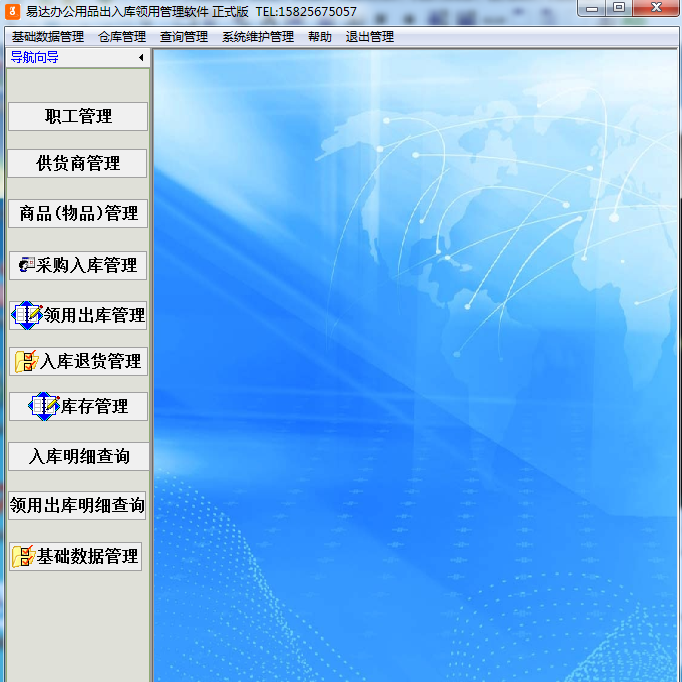Click the notebook icon on 库存管理
Viewport: 682px width, 682px height.
click(x=44, y=406)
